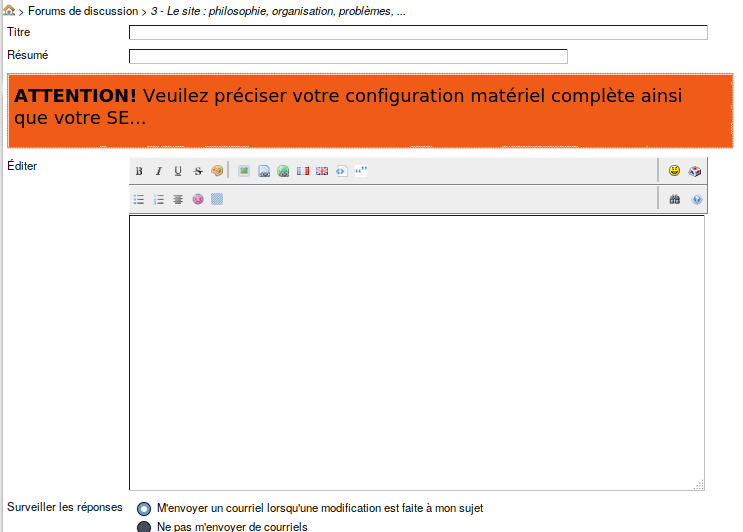Click the 'Éditer' label
The height and width of the screenshot is (532, 743).
[22, 166]
